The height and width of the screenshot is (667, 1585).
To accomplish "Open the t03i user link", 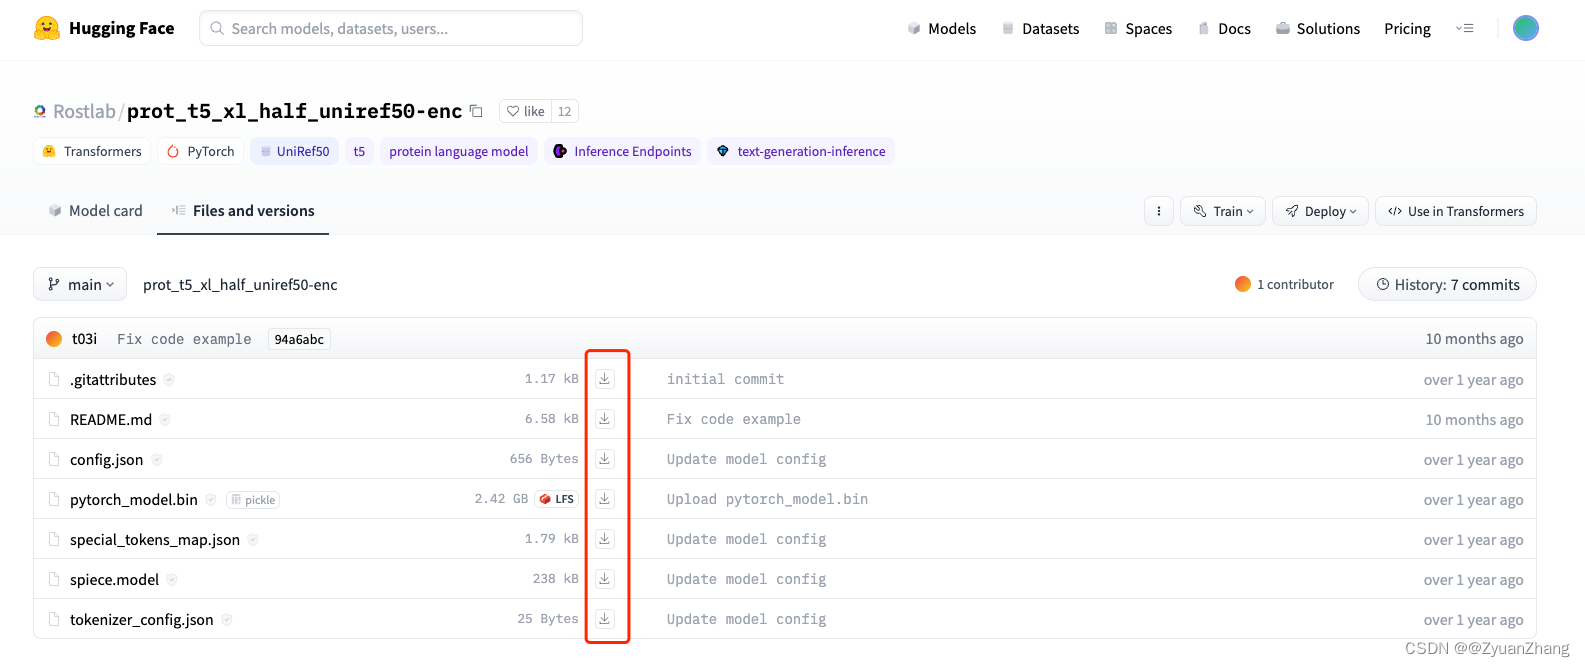I will click(84, 339).
